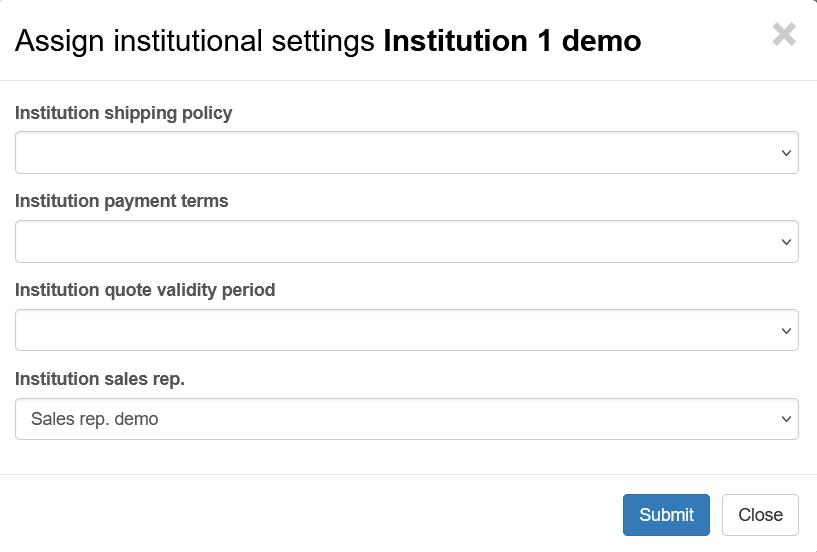Click the empty footer area left of Submit
Screen dimensions: 817x552
pyautogui.click(x=300, y=514)
